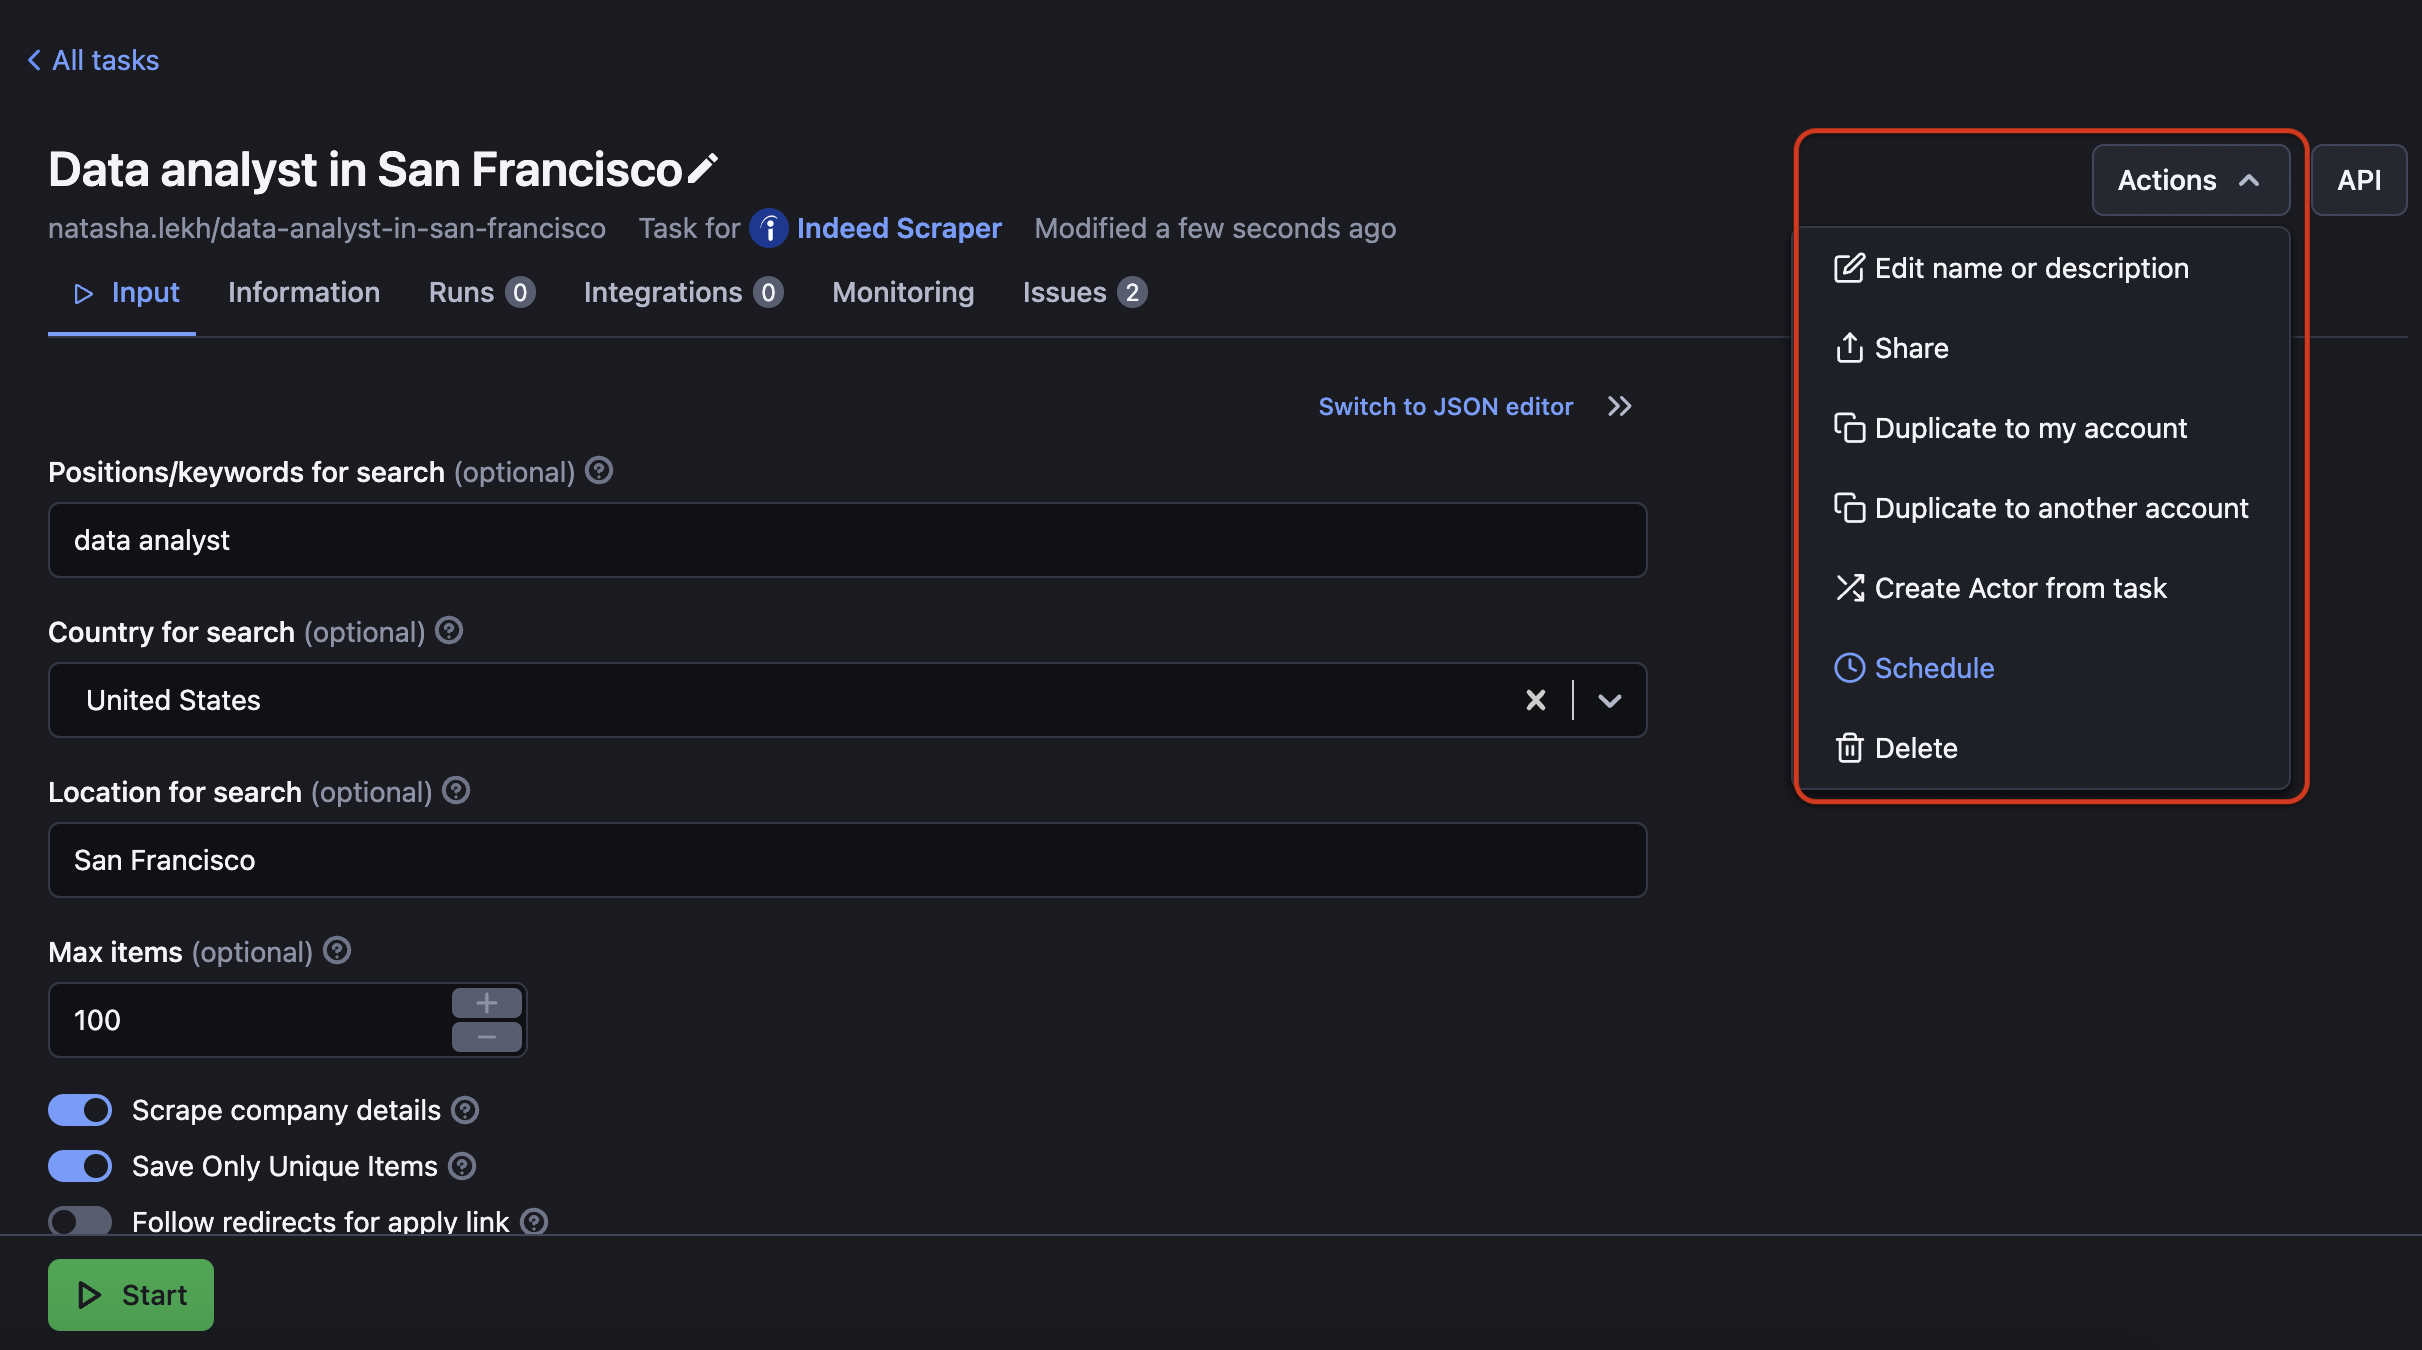2422x1350 pixels.
Task: Enable Follow redirects for apply link
Action: coord(79,1220)
